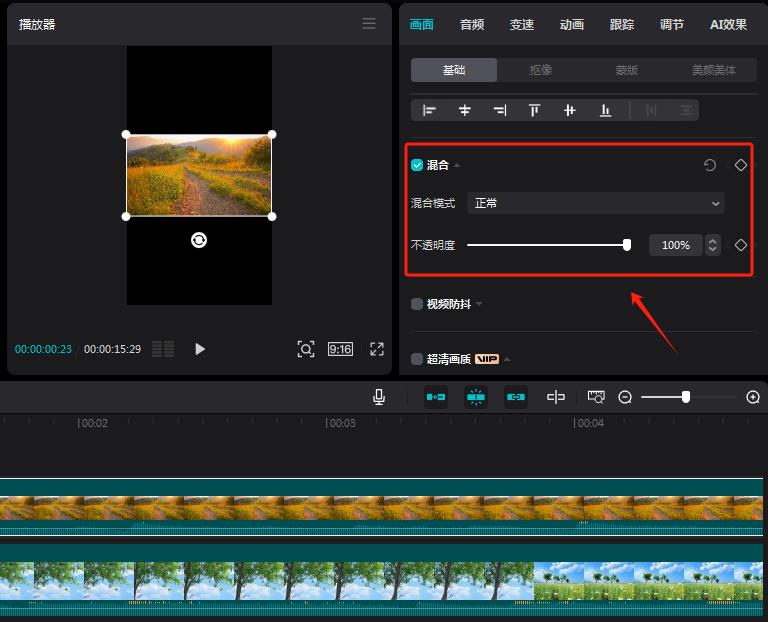768x622 pixels.
Task: Add keyframe diamond next to opacity
Action: point(741,245)
